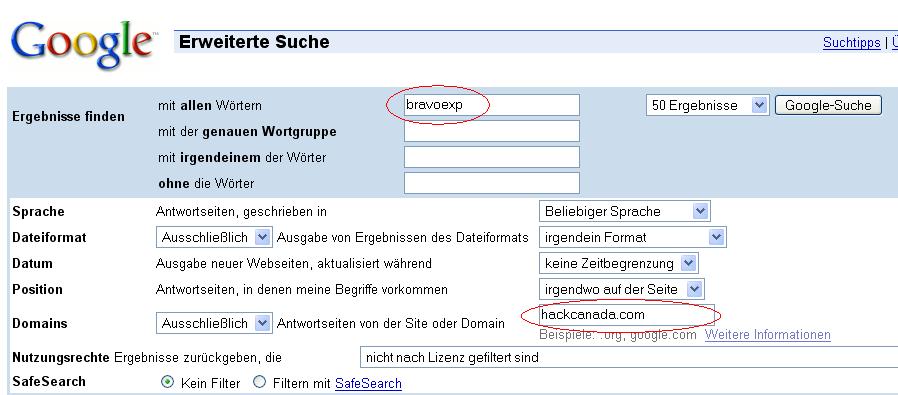Click the 'Position' row label

pyautogui.click(x=37, y=289)
